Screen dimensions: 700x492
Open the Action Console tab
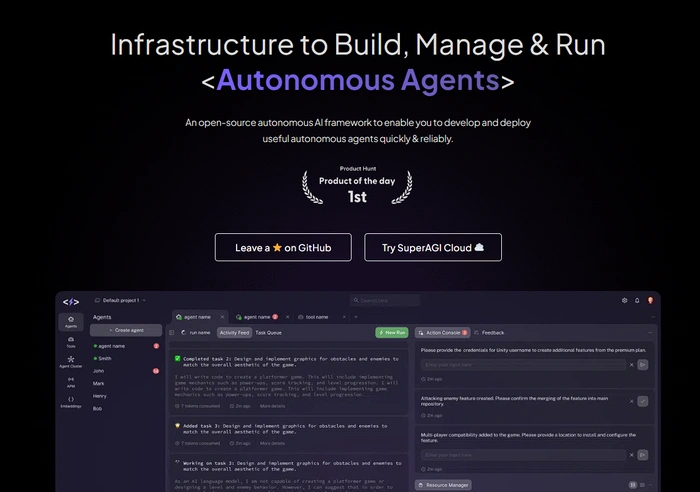(442, 333)
